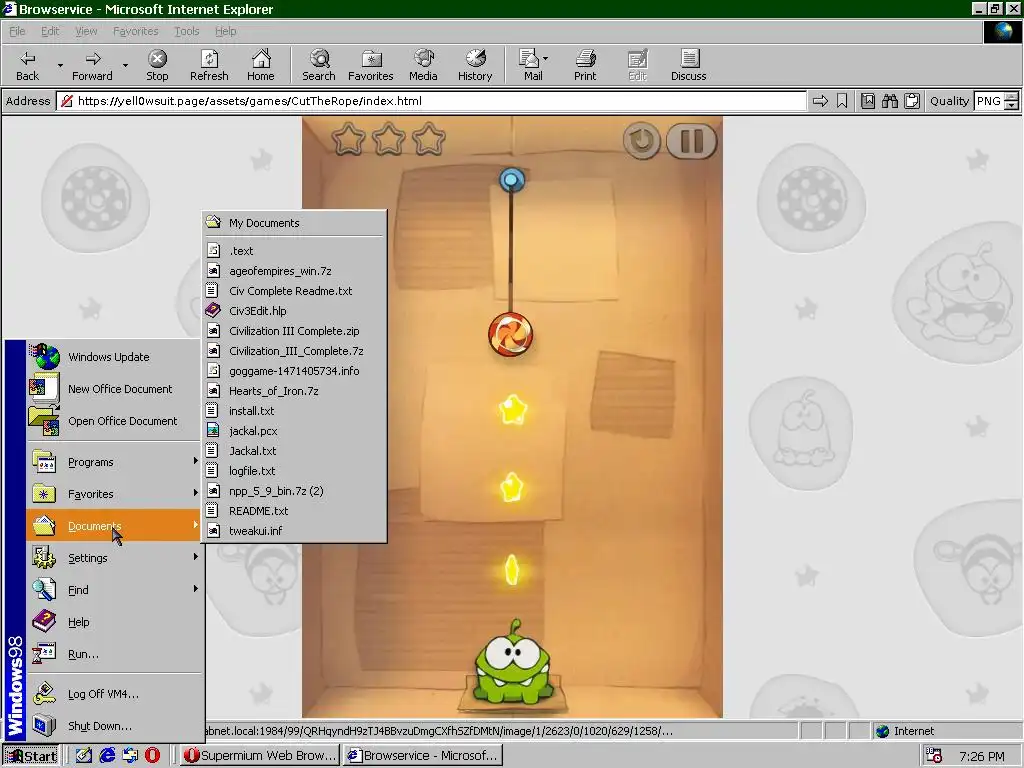Screen dimensions: 1024x768
Task: Expand Find submenu in Start menu
Action: [113, 590]
